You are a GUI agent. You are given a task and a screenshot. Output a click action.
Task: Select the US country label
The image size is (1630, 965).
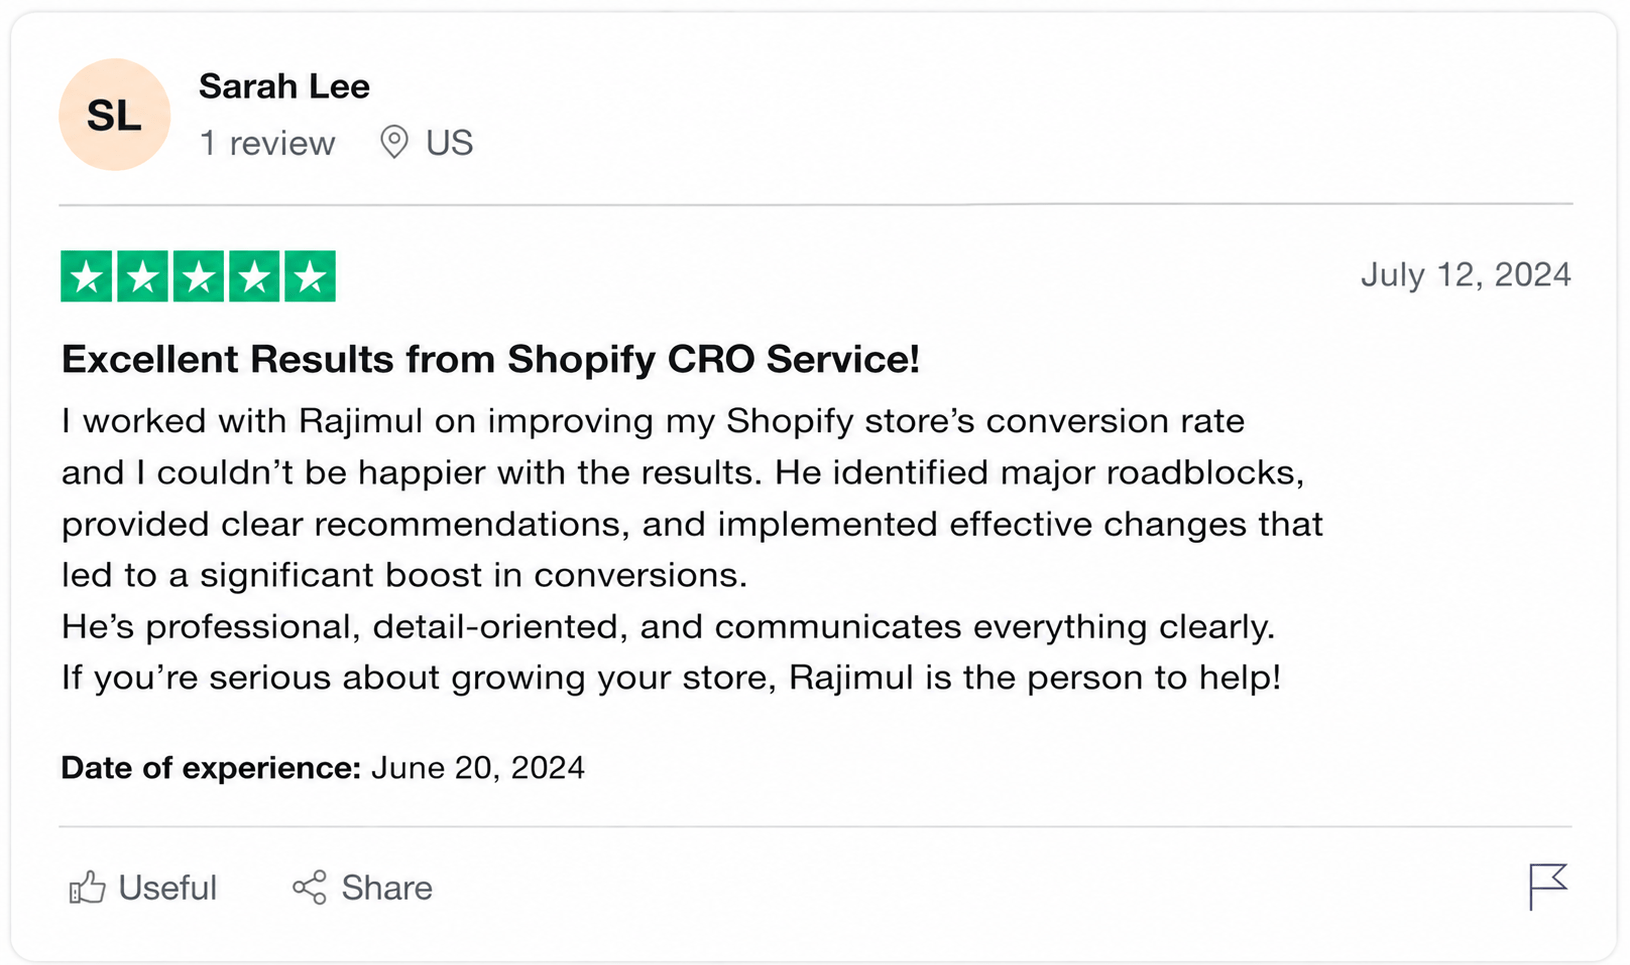coord(449,143)
